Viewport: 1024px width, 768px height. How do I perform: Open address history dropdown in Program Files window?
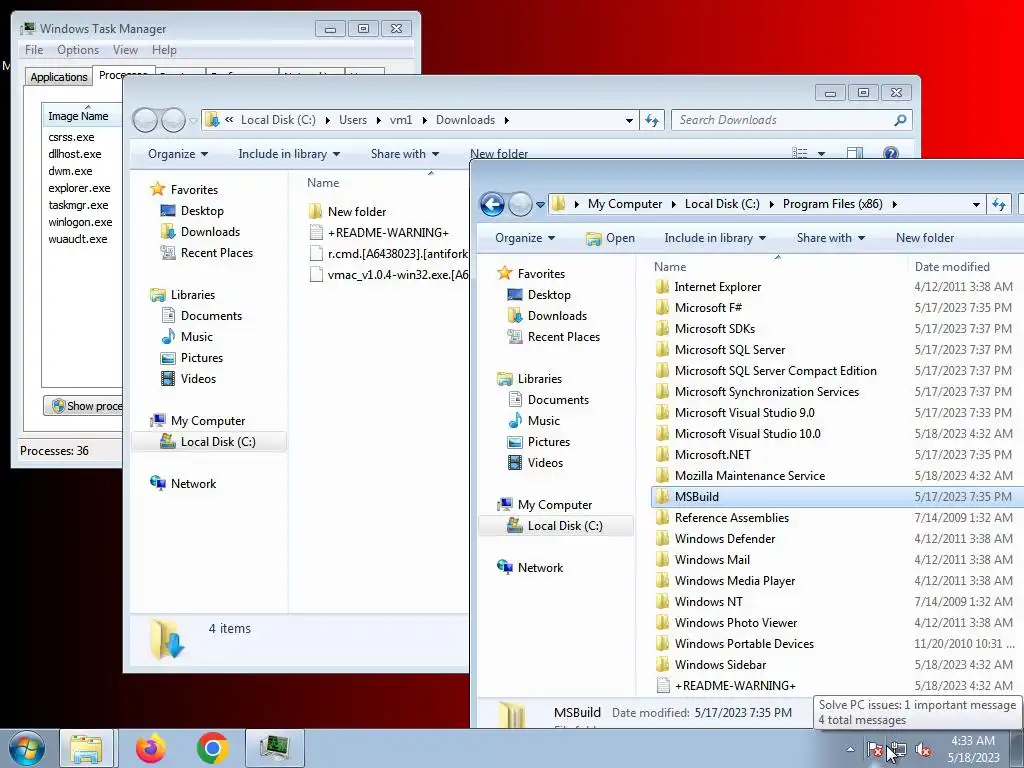pyautogui.click(x=976, y=204)
